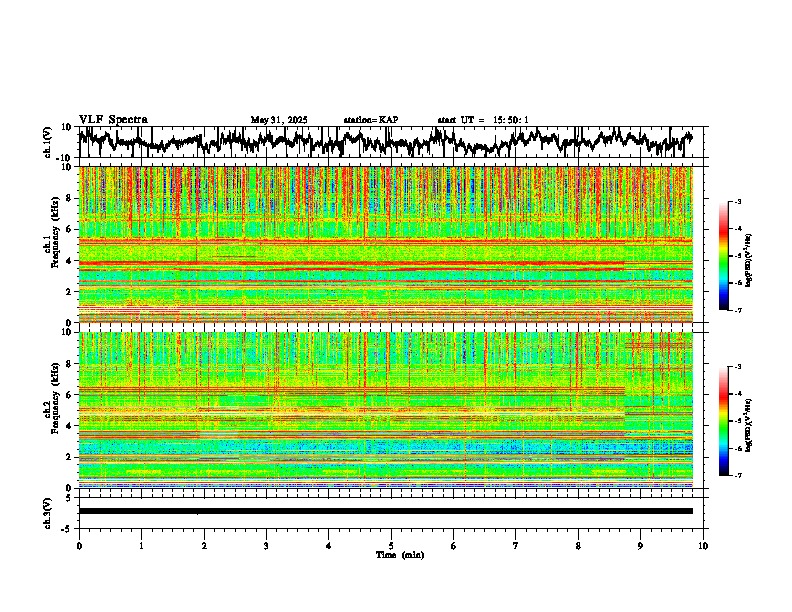Image resolution: width=792 pixels, height=612 pixels.
Task: Click the "2" kHz tick on ch.2 spectrogram
Action: pos(70,457)
